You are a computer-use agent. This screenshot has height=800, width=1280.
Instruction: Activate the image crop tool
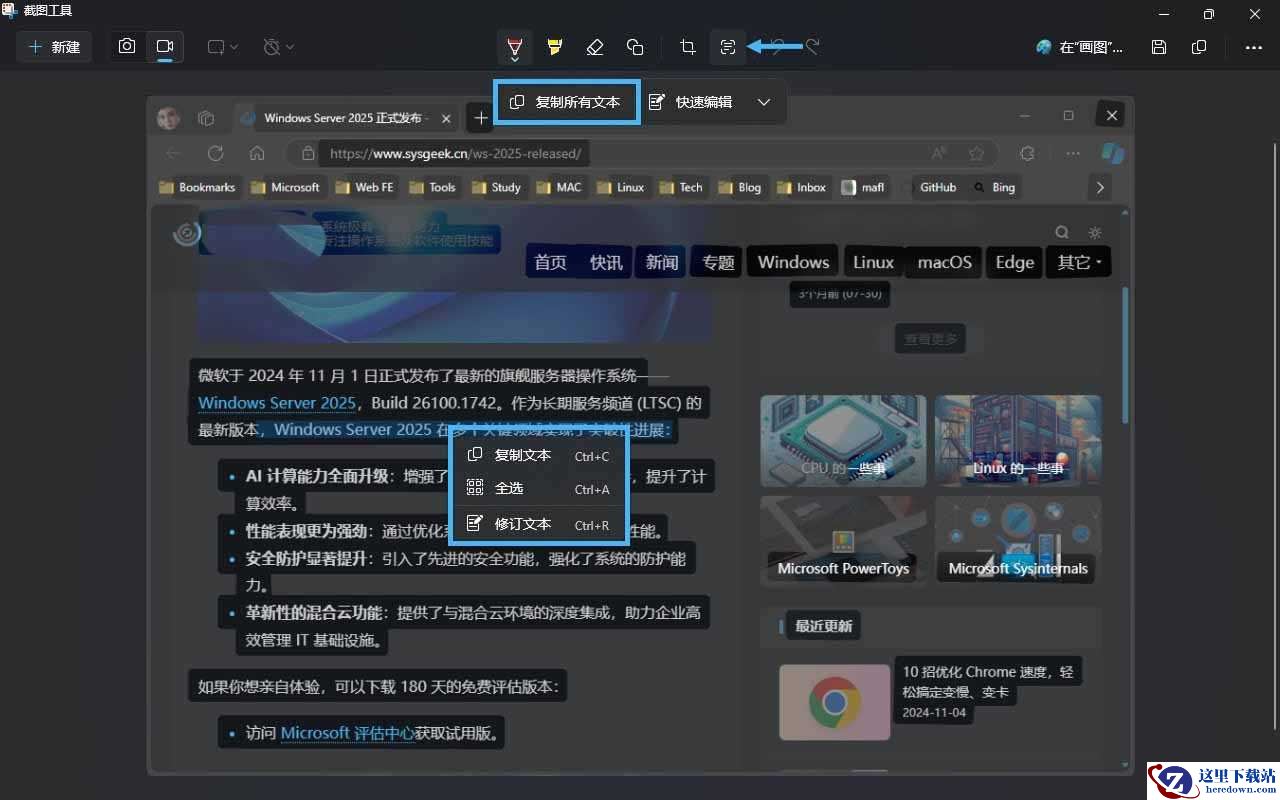(688, 47)
